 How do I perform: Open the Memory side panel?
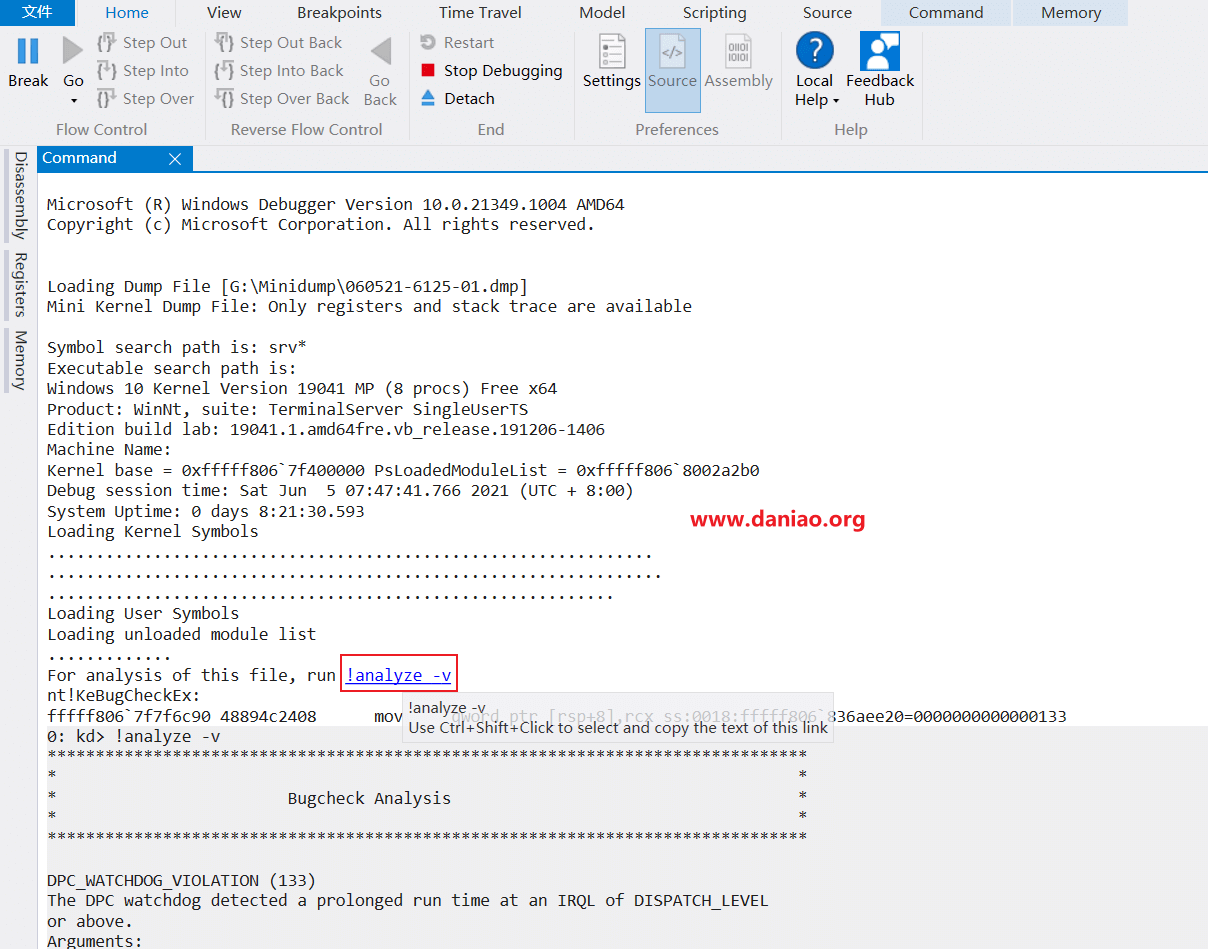coord(20,360)
